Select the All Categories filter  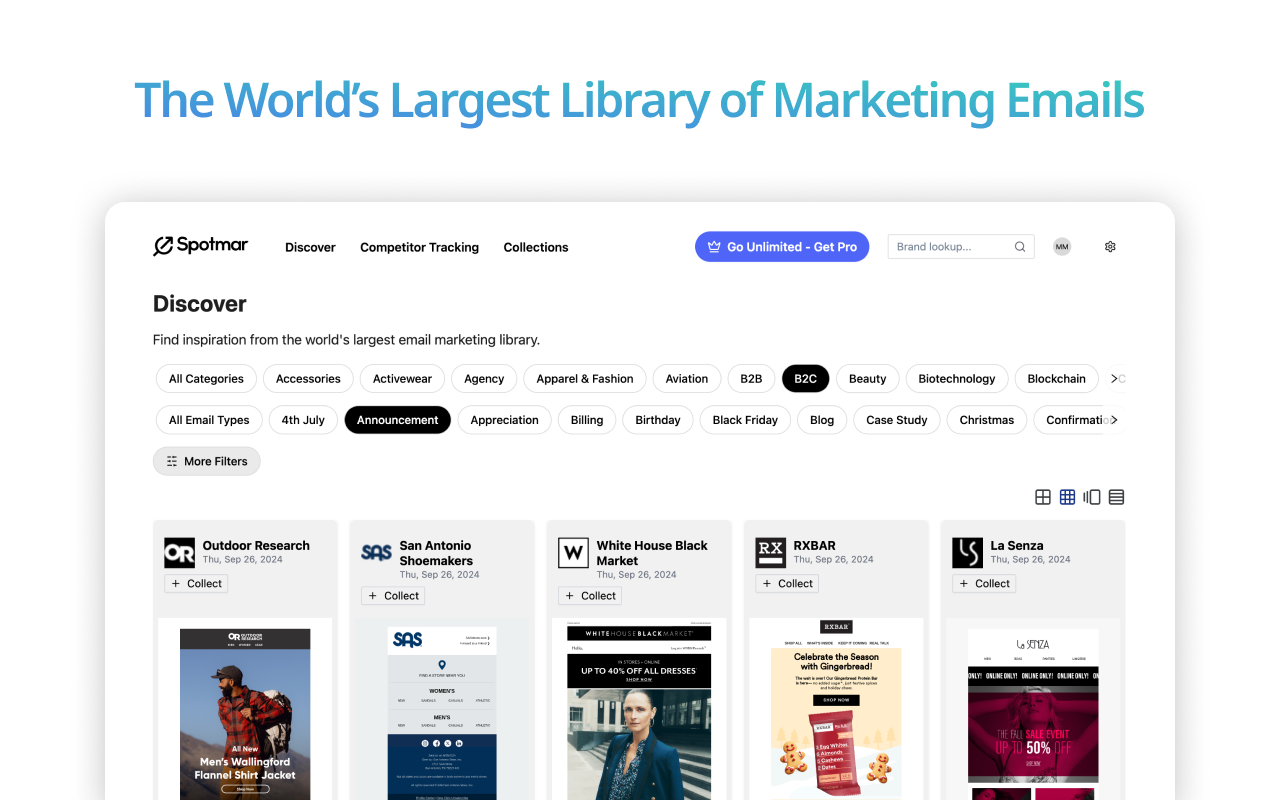pyautogui.click(x=206, y=379)
